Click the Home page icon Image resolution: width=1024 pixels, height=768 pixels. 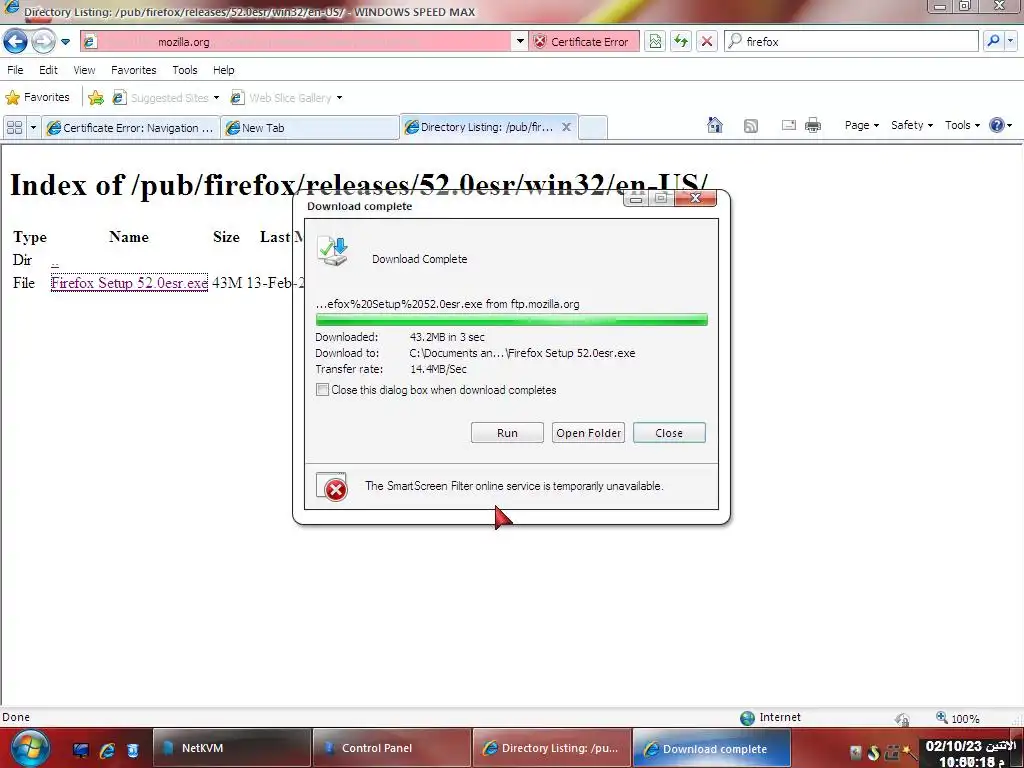pyautogui.click(x=715, y=125)
